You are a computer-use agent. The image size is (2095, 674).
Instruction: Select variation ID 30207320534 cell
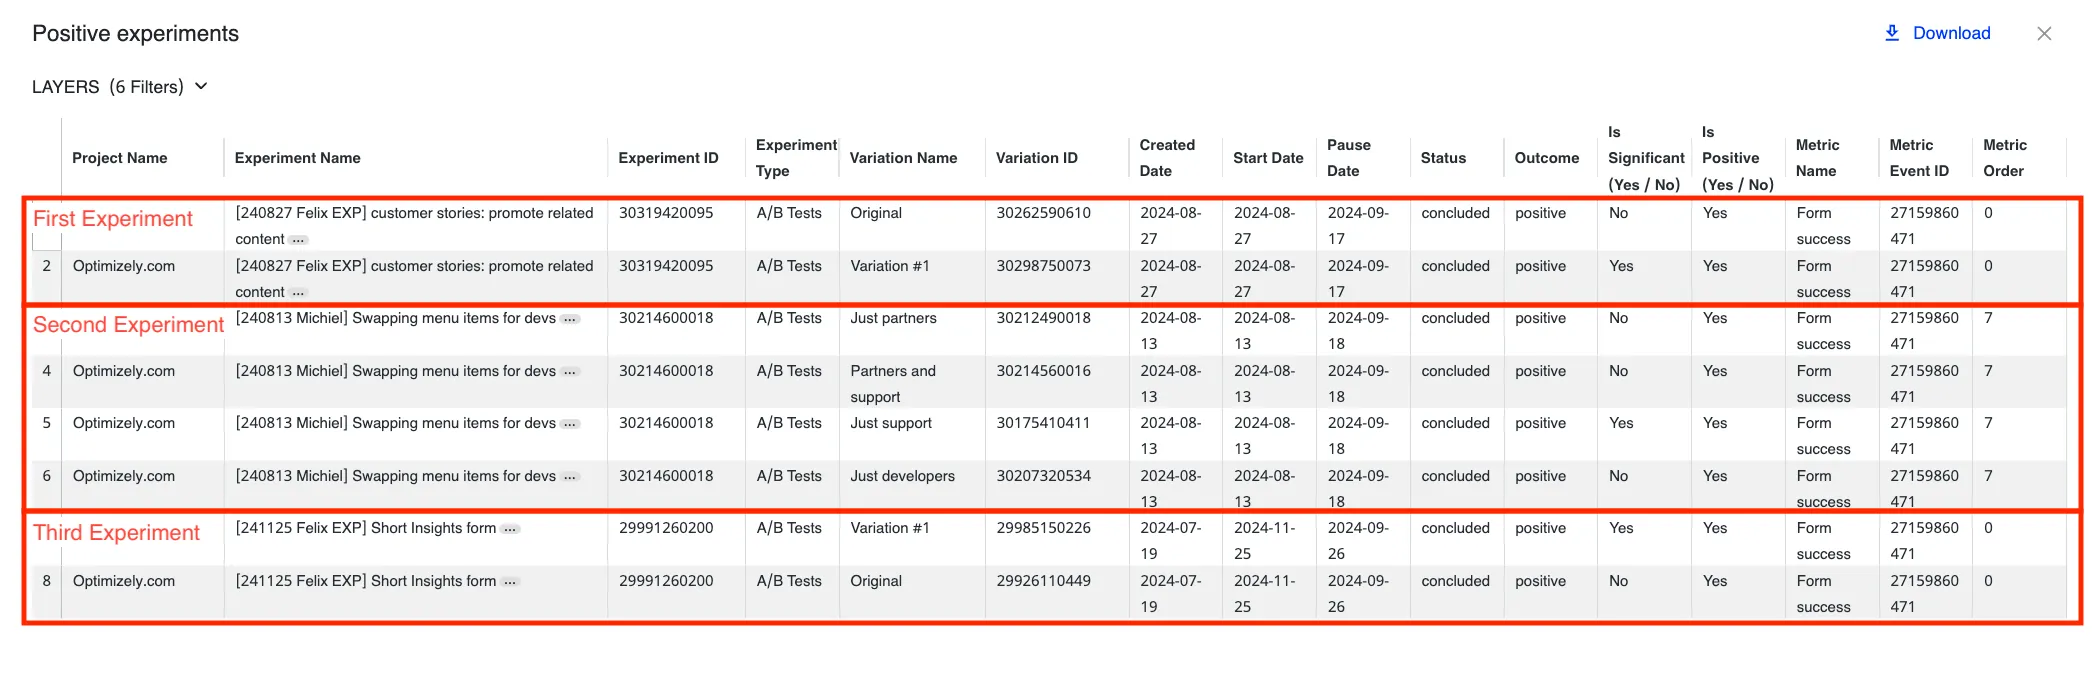(x=1043, y=476)
